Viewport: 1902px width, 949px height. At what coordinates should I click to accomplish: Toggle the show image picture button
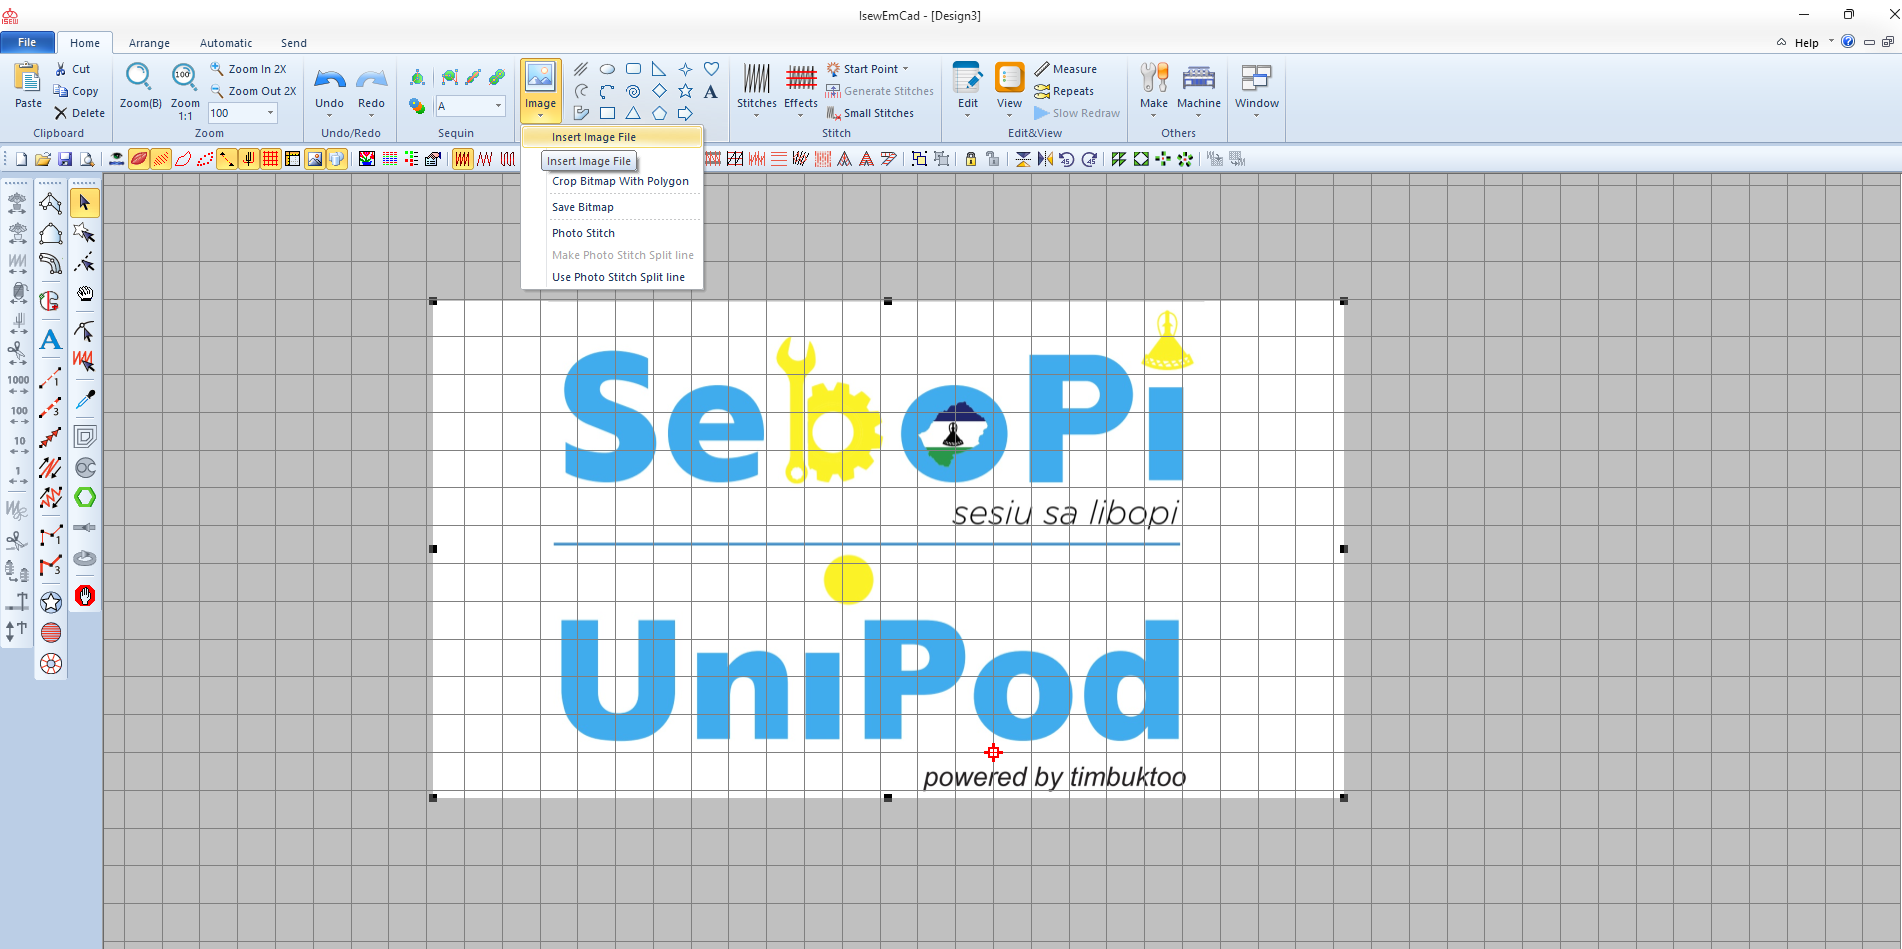click(315, 159)
